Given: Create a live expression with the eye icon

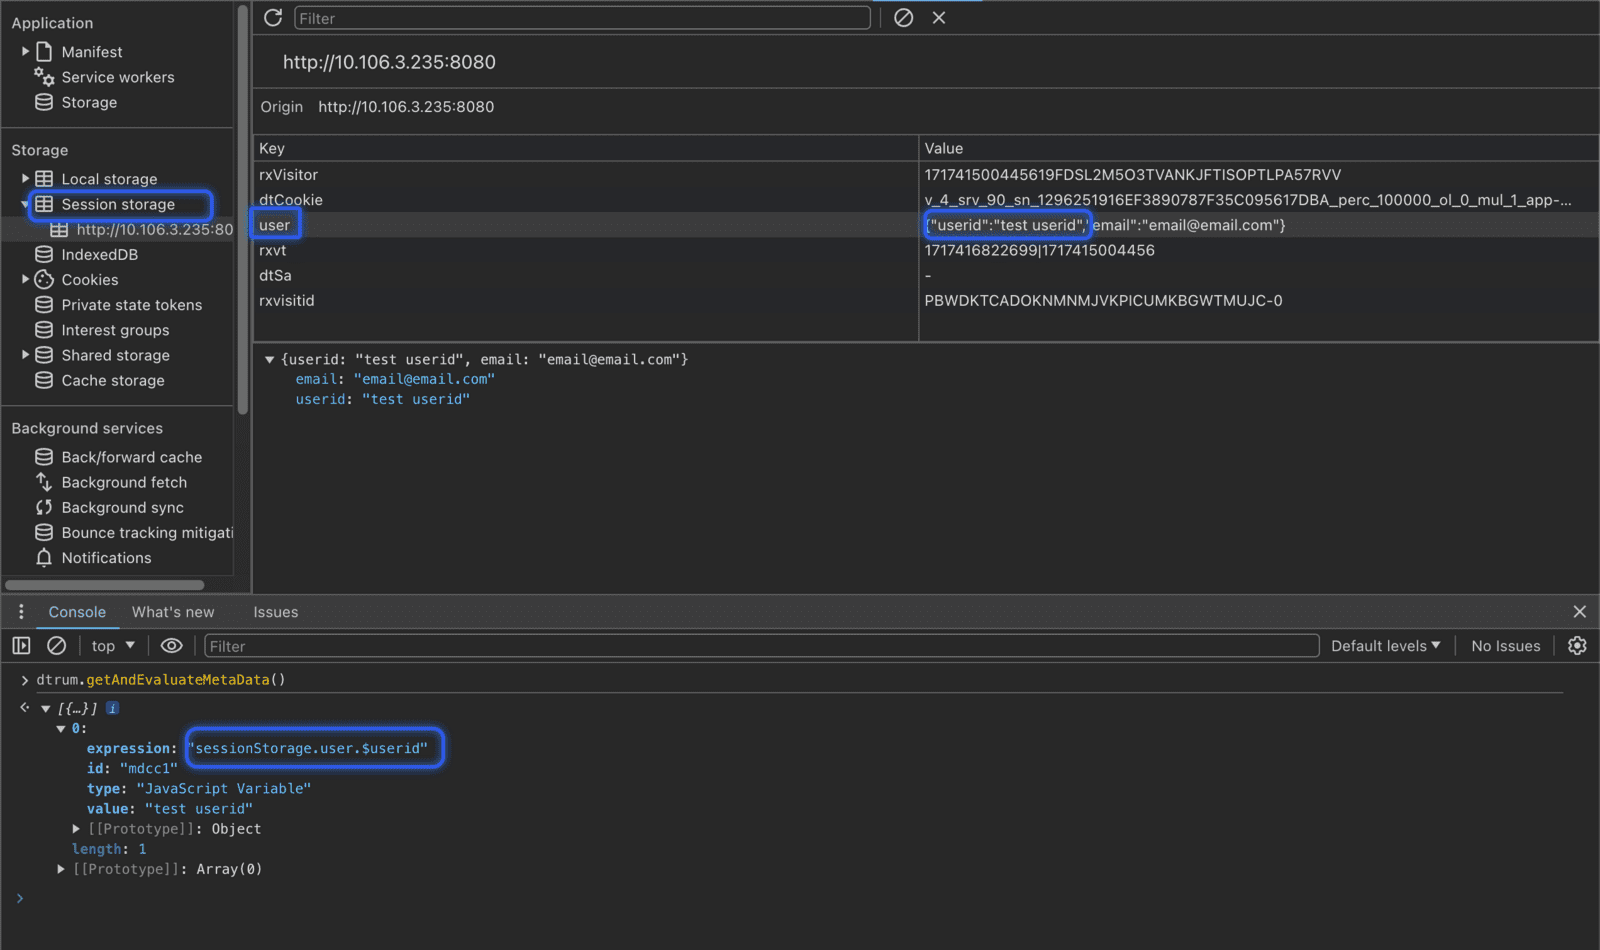Looking at the screenshot, I should [171, 645].
